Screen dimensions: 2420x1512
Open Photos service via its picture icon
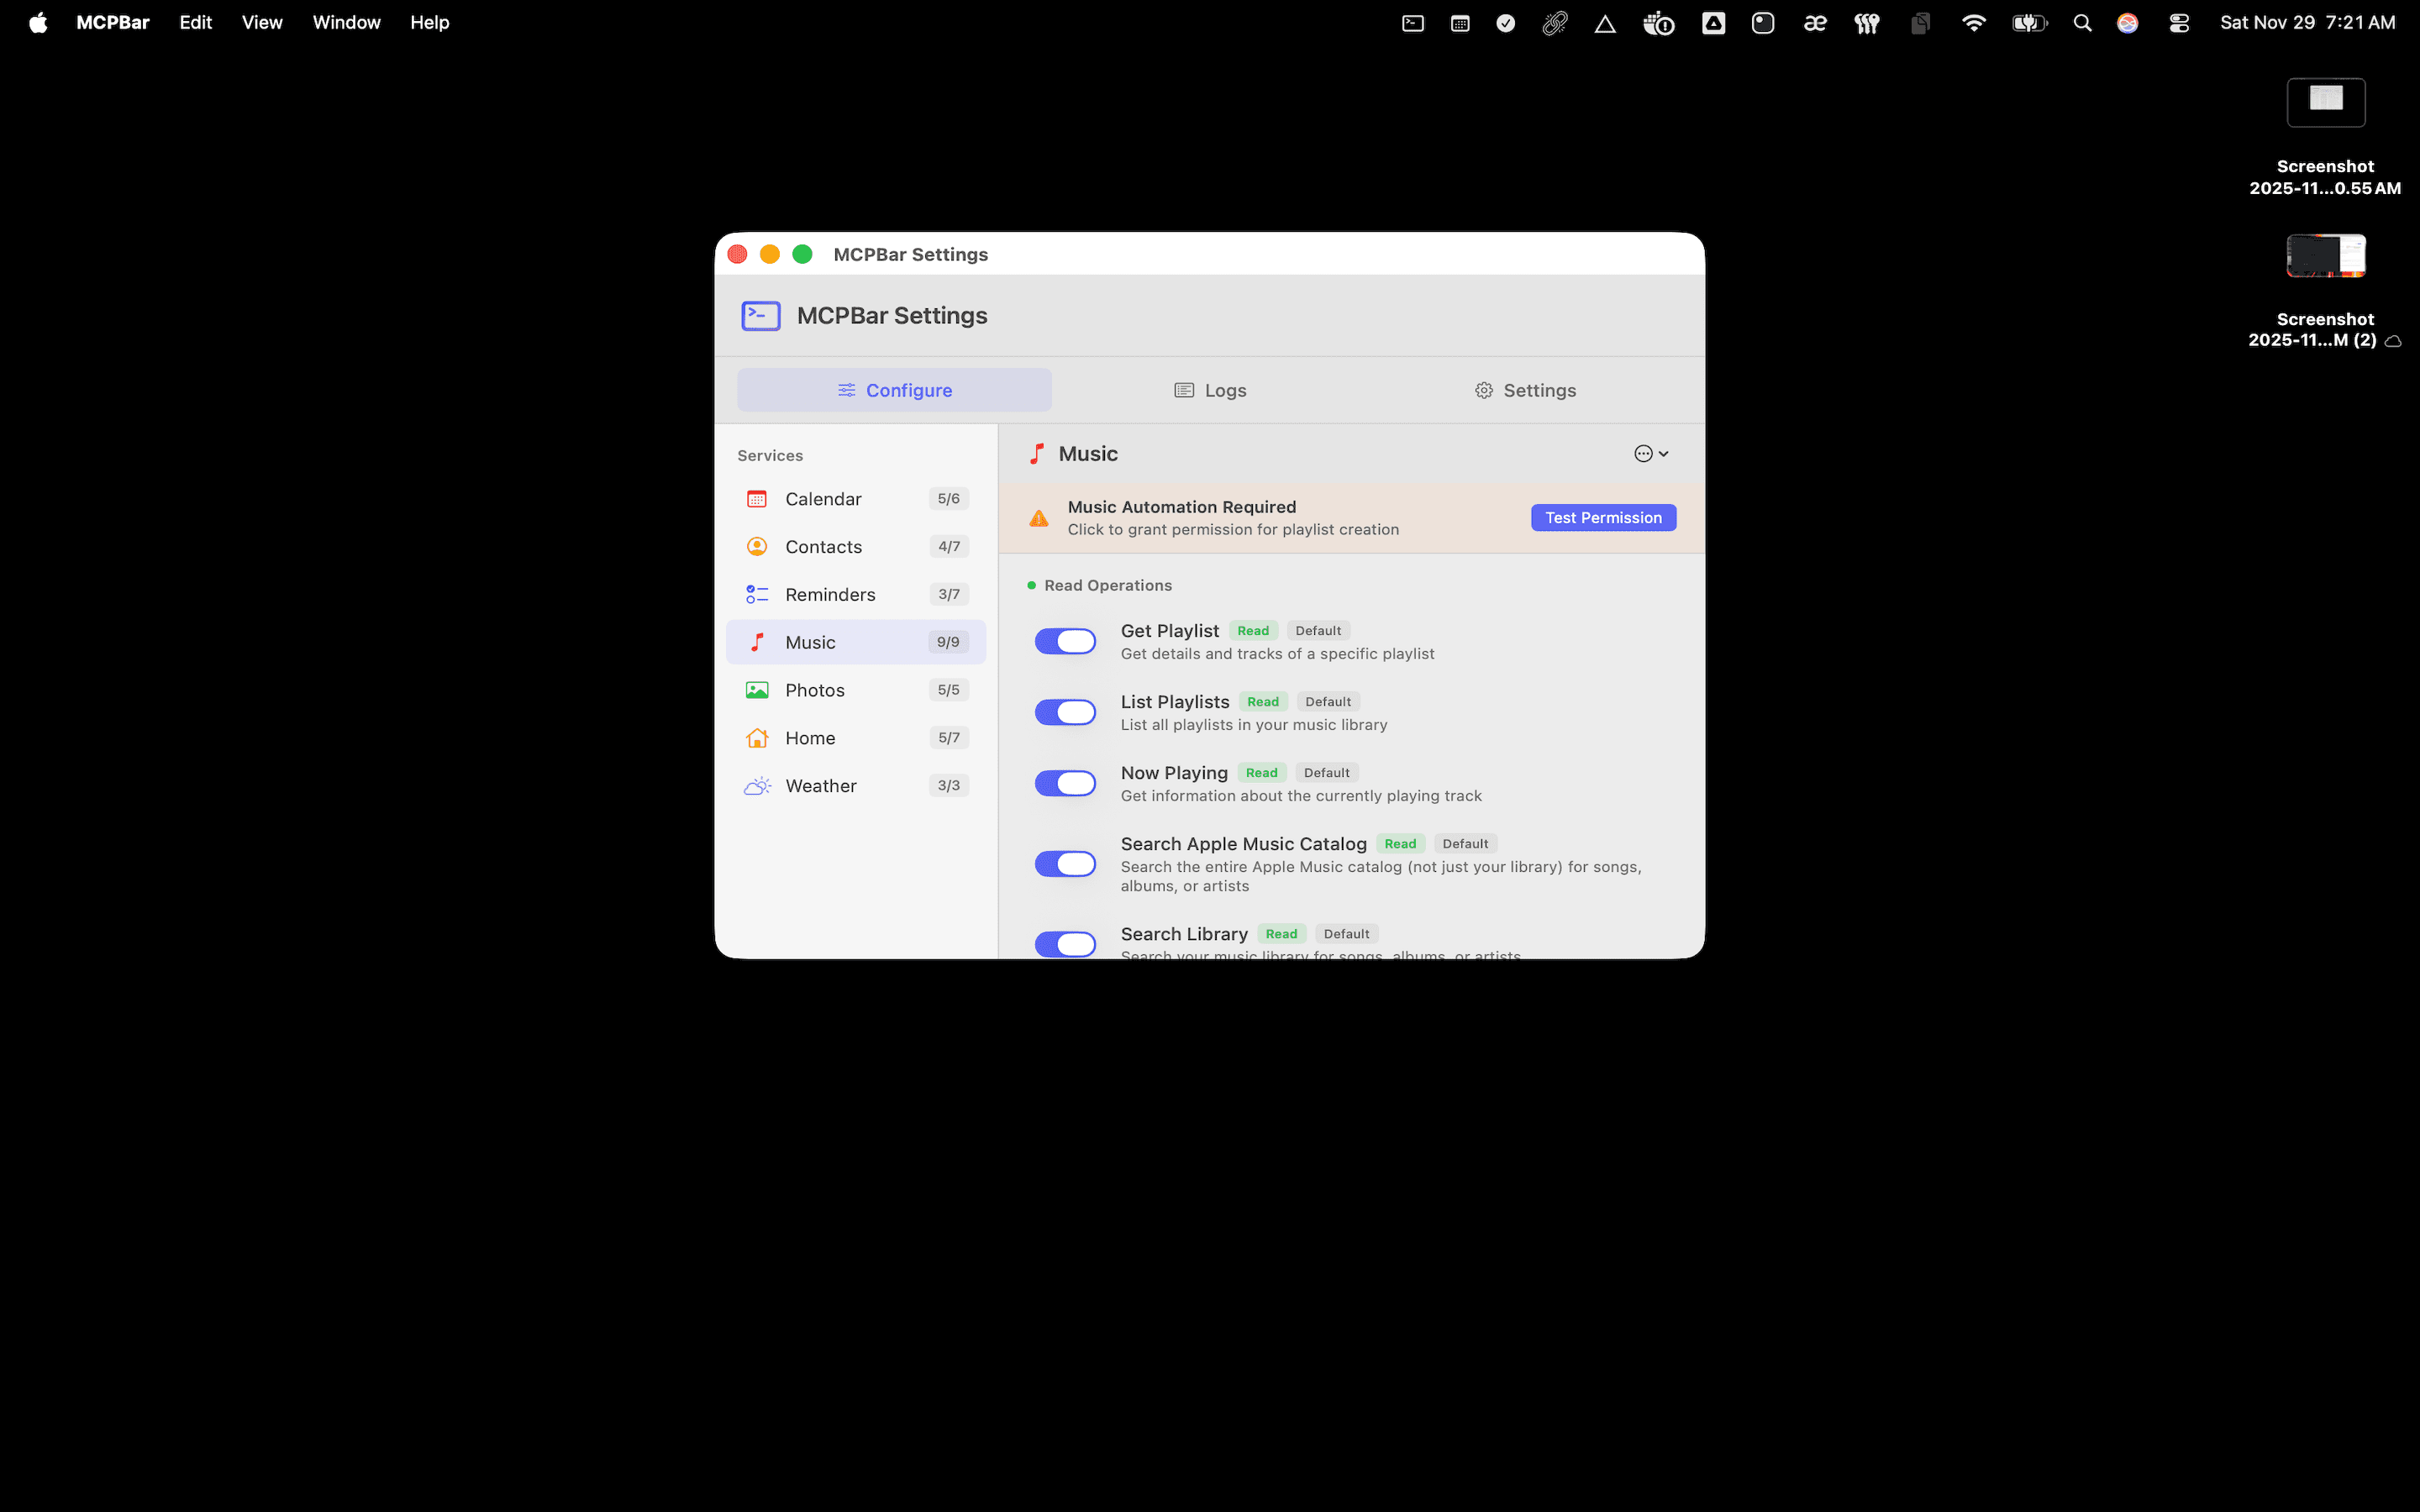click(x=757, y=689)
